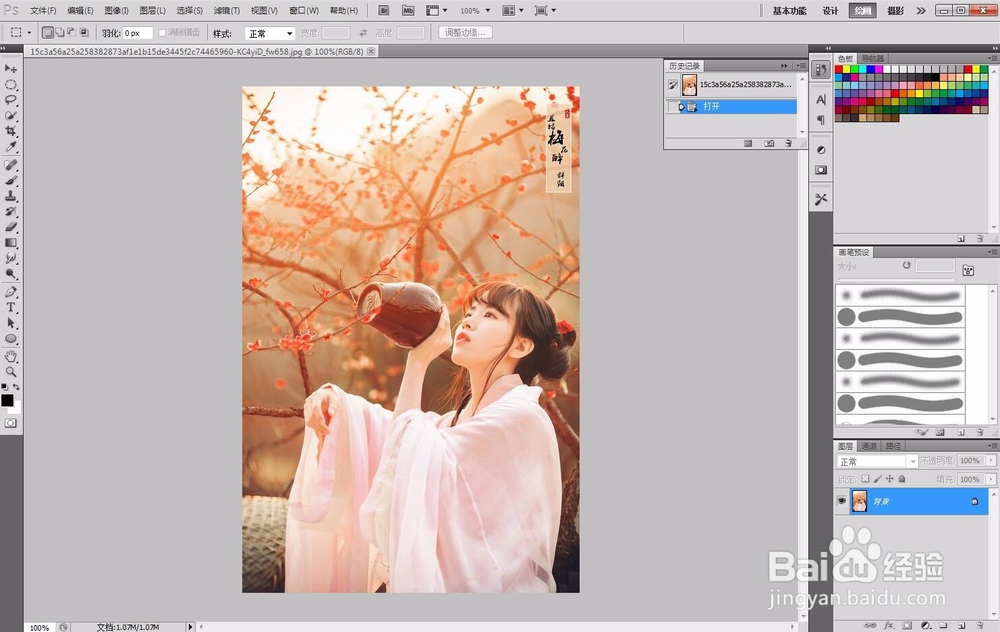Viewport: 1000px width, 632px height.
Task: Add layer style via fx icon
Action: tap(888, 626)
